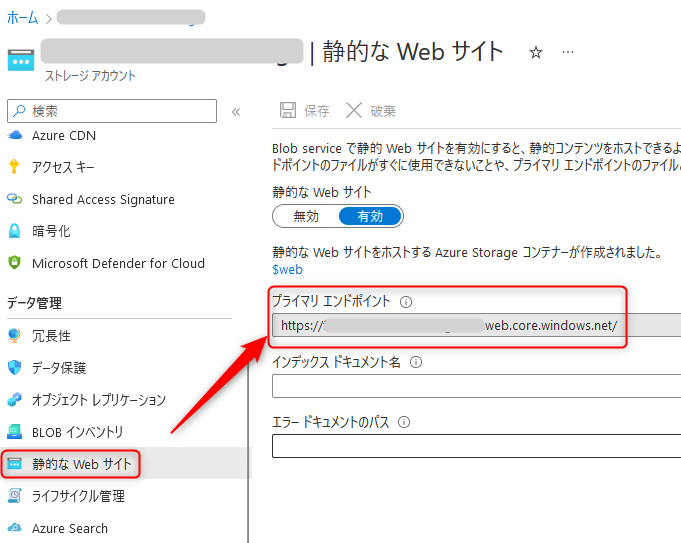Click the 検索 search input field
The image size is (681, 543).
112,111
